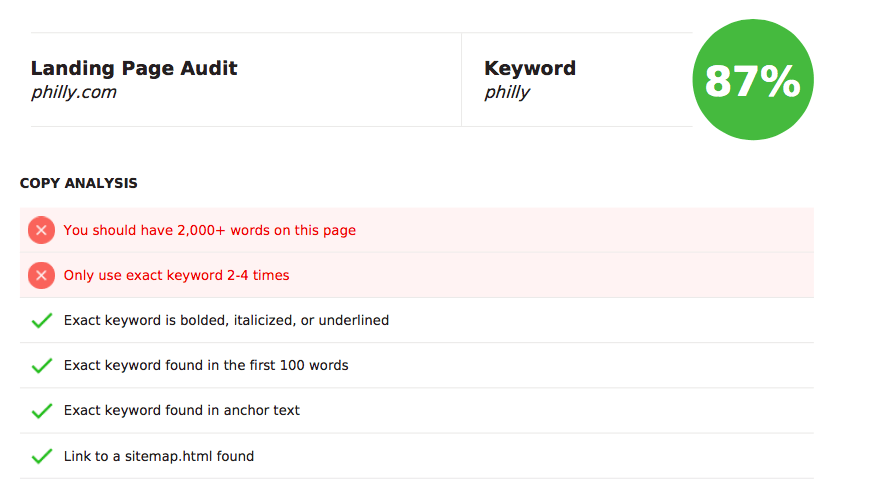The height and width of the screenshot is (502, 870).
Task: Click 'Exact keyword found in the first 100 words'
Action: [x=206, y=366]
